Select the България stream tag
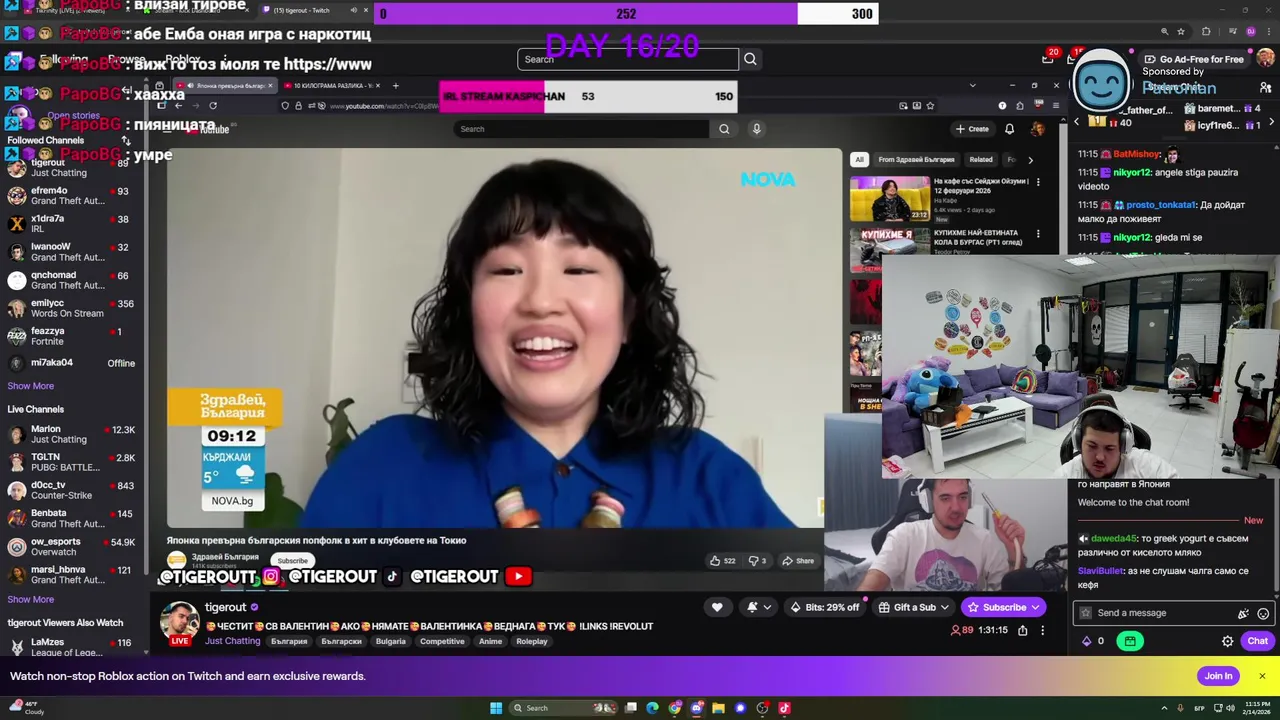Viewport: 1280px width, 720px height. 289,641
